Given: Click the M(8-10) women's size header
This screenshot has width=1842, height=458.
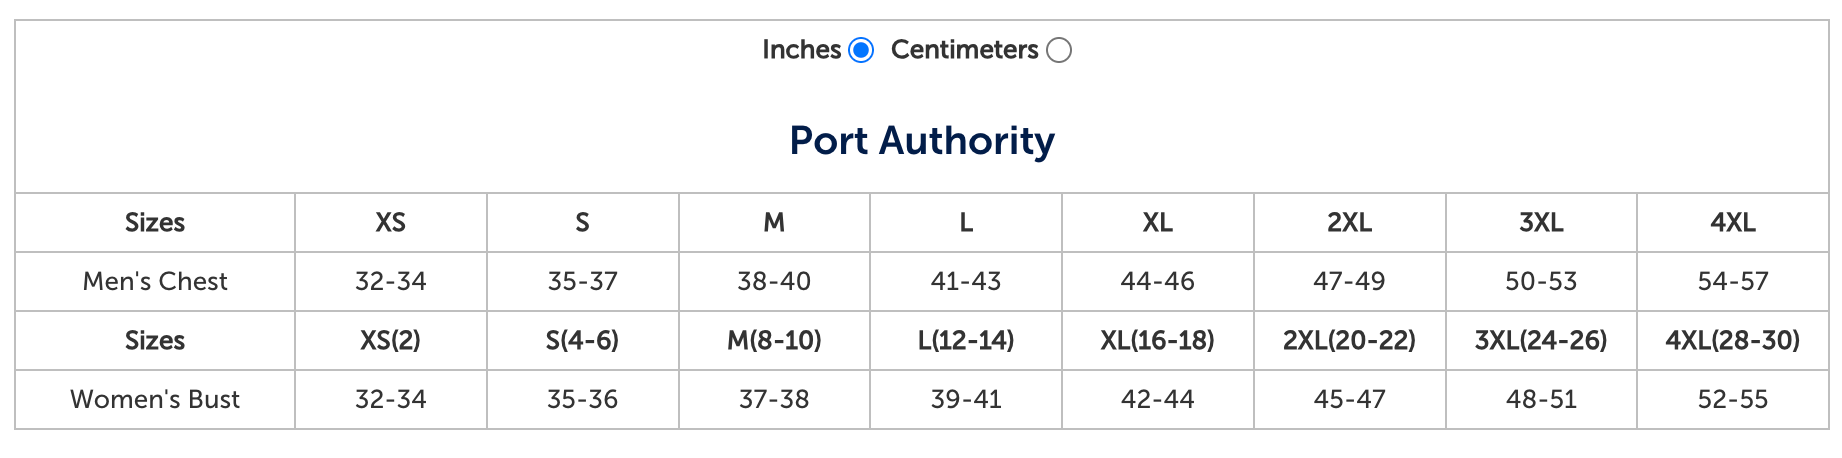Looking at the screenshot, I should (774, 340).
